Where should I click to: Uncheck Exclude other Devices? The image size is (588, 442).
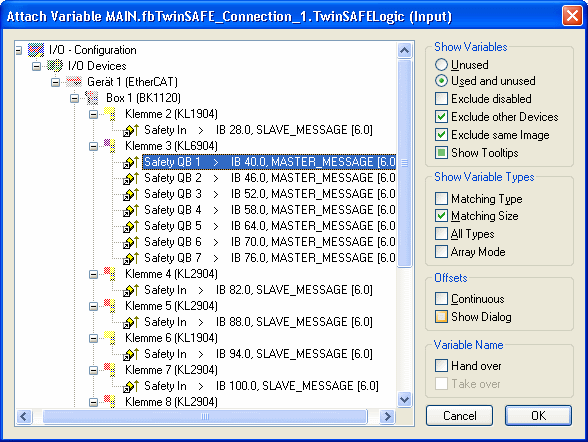click(x=441, y=117)
